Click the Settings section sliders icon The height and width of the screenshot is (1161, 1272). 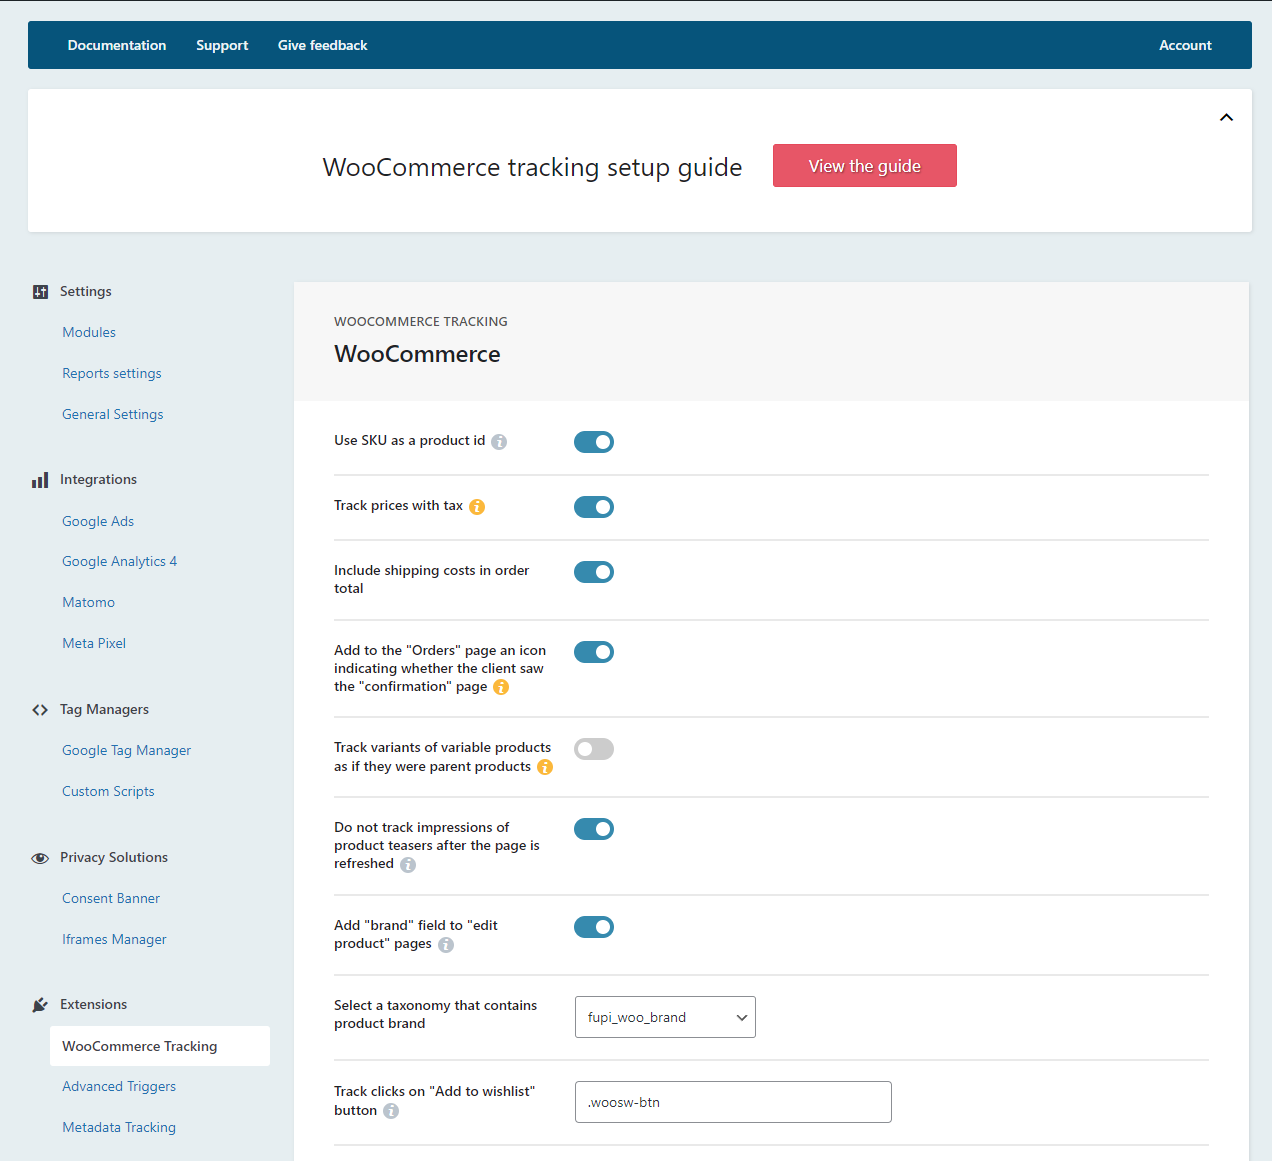pos(40,292)
